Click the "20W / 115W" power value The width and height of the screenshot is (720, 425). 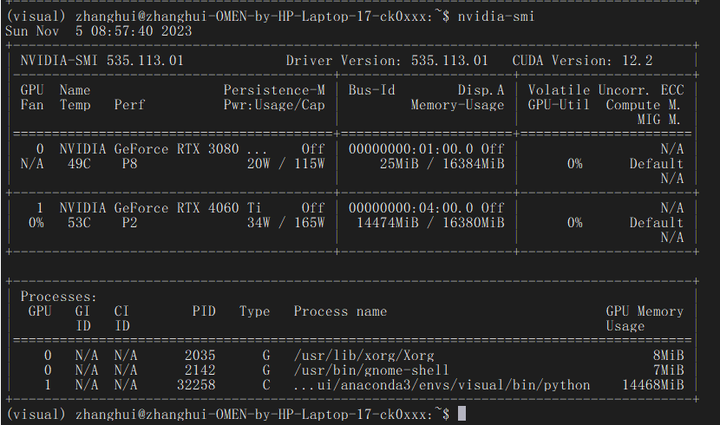[x=286, y=164]
